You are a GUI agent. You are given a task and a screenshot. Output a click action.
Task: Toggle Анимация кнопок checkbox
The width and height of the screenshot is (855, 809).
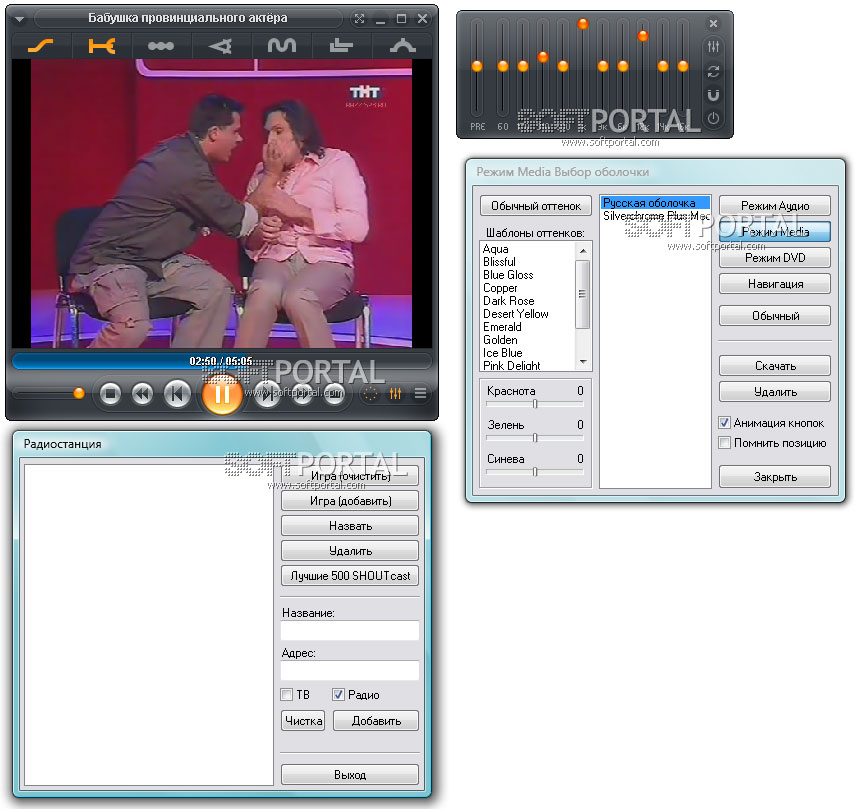pyautogui.click(x=725, y=422)
